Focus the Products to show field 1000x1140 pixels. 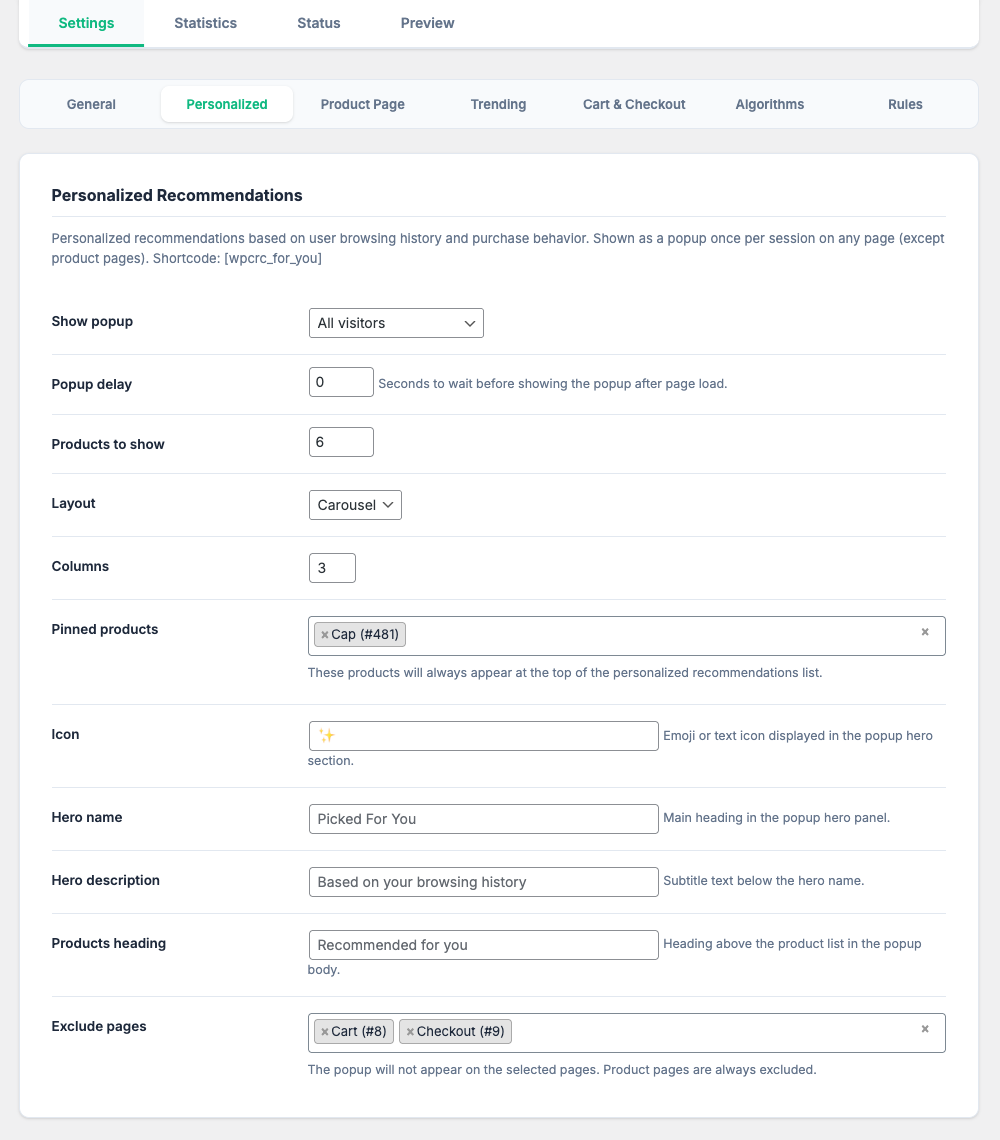(341, 442)
